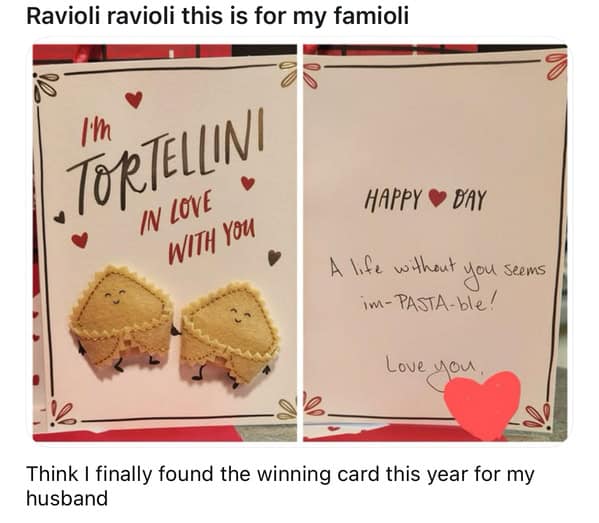
Task: Click the handwritten 'A life without you seems' line
Action: click(x=438, y=270)
